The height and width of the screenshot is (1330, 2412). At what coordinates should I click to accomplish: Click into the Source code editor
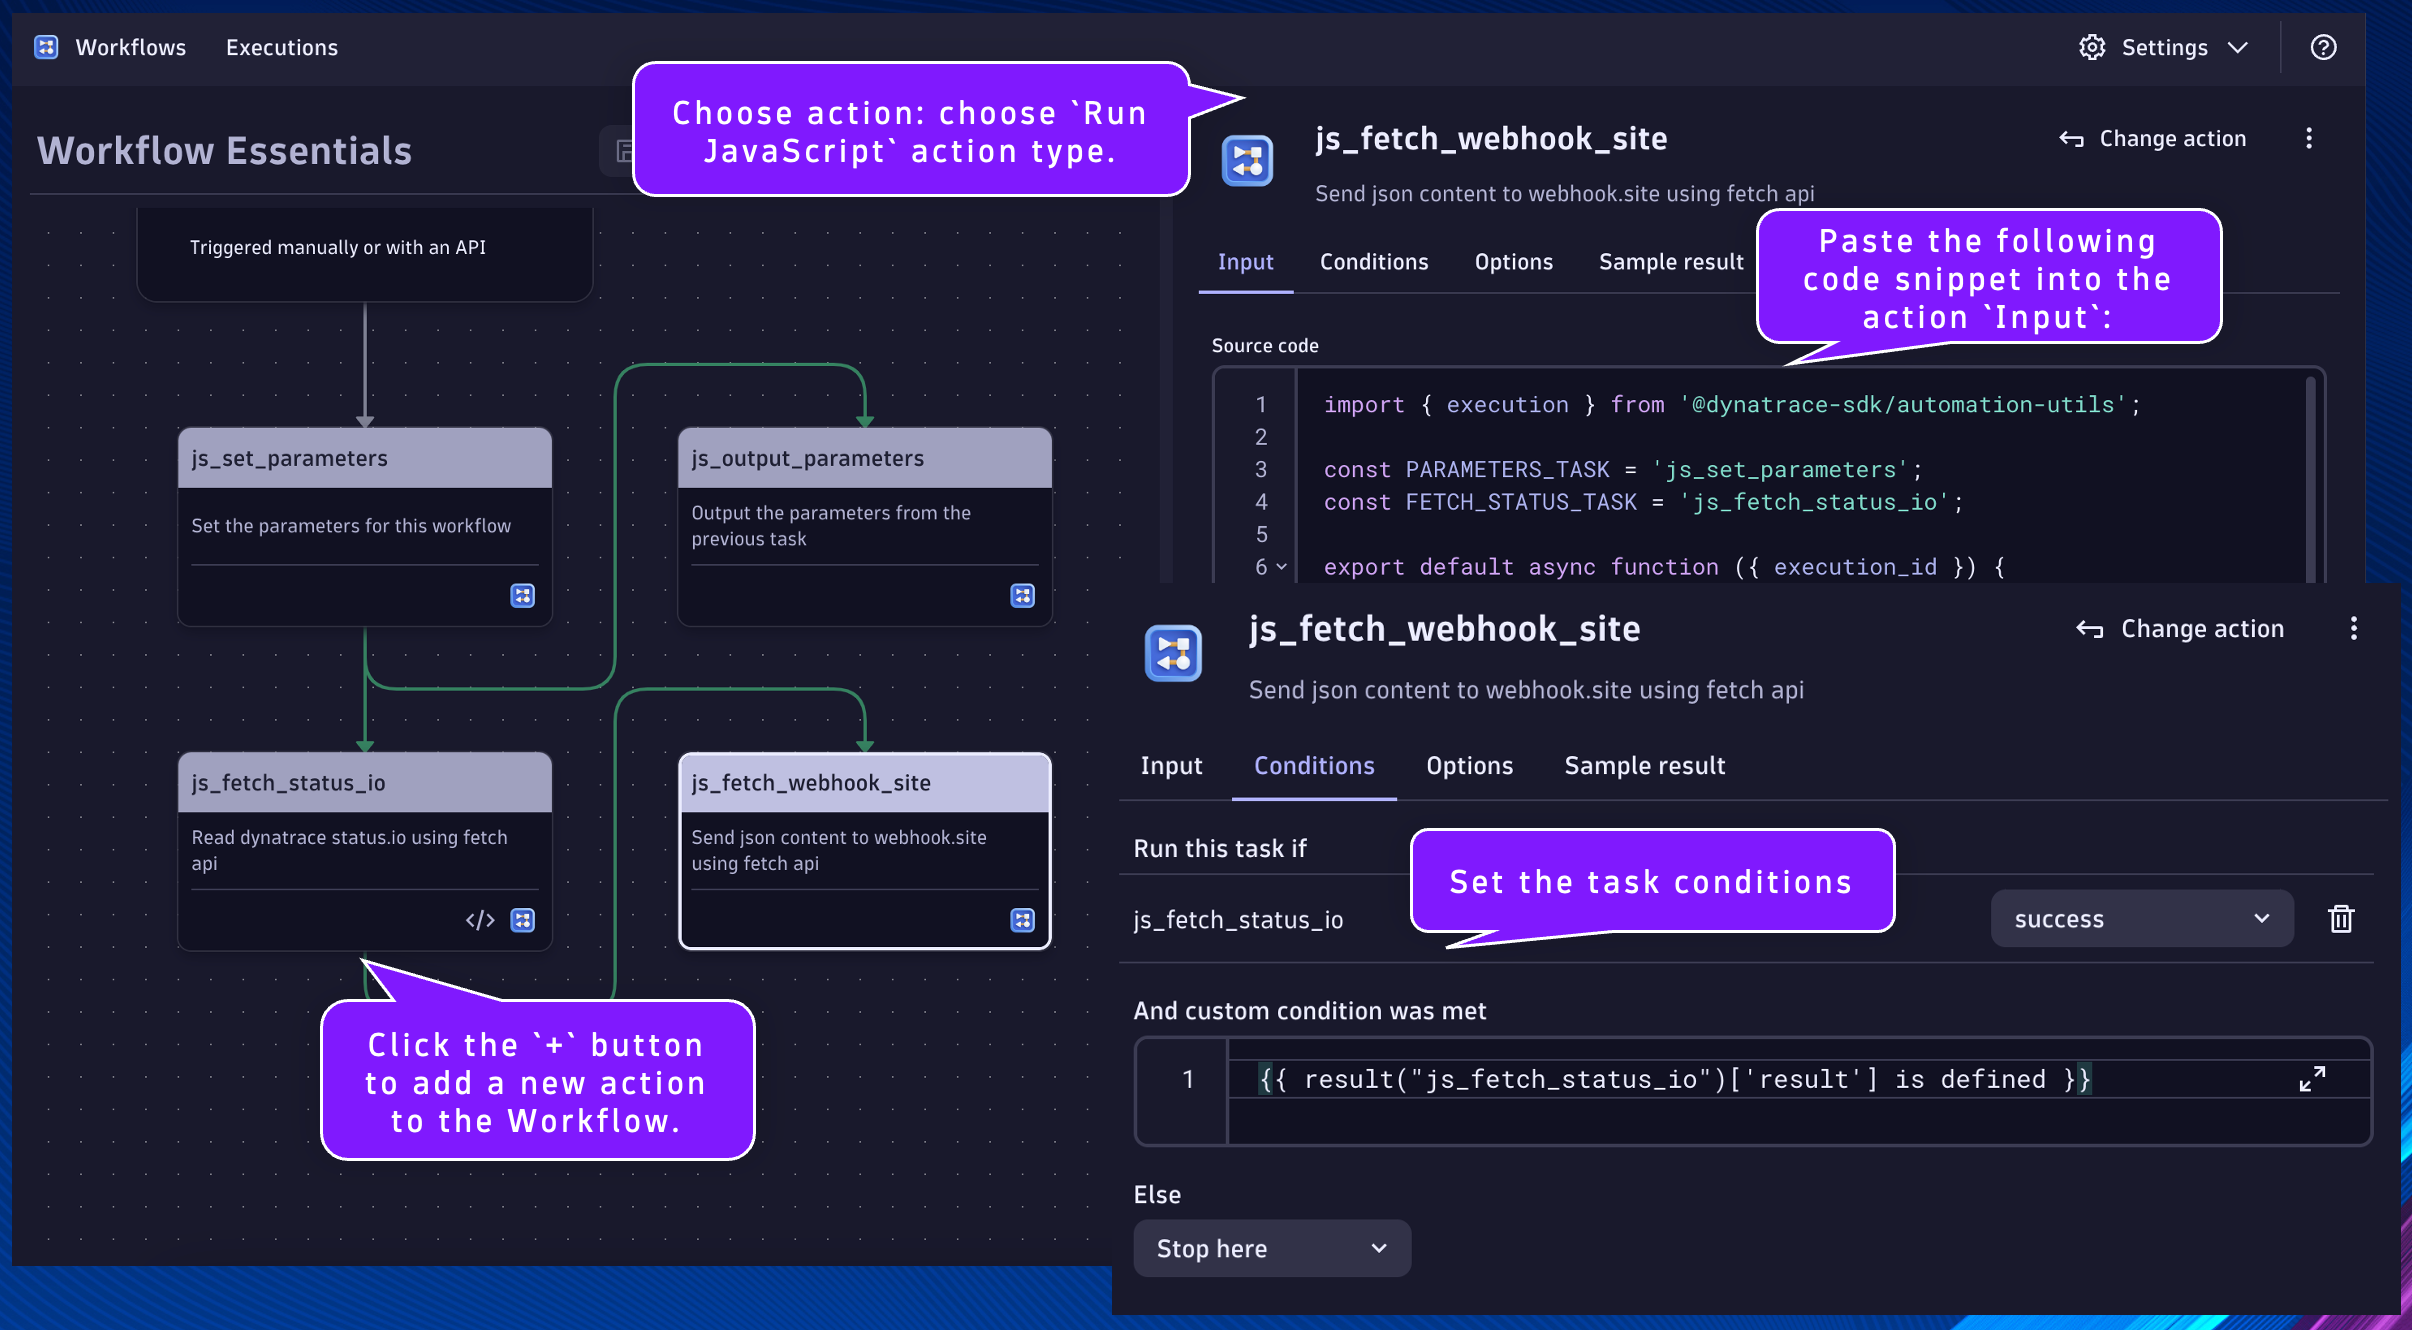[1768, 475]
